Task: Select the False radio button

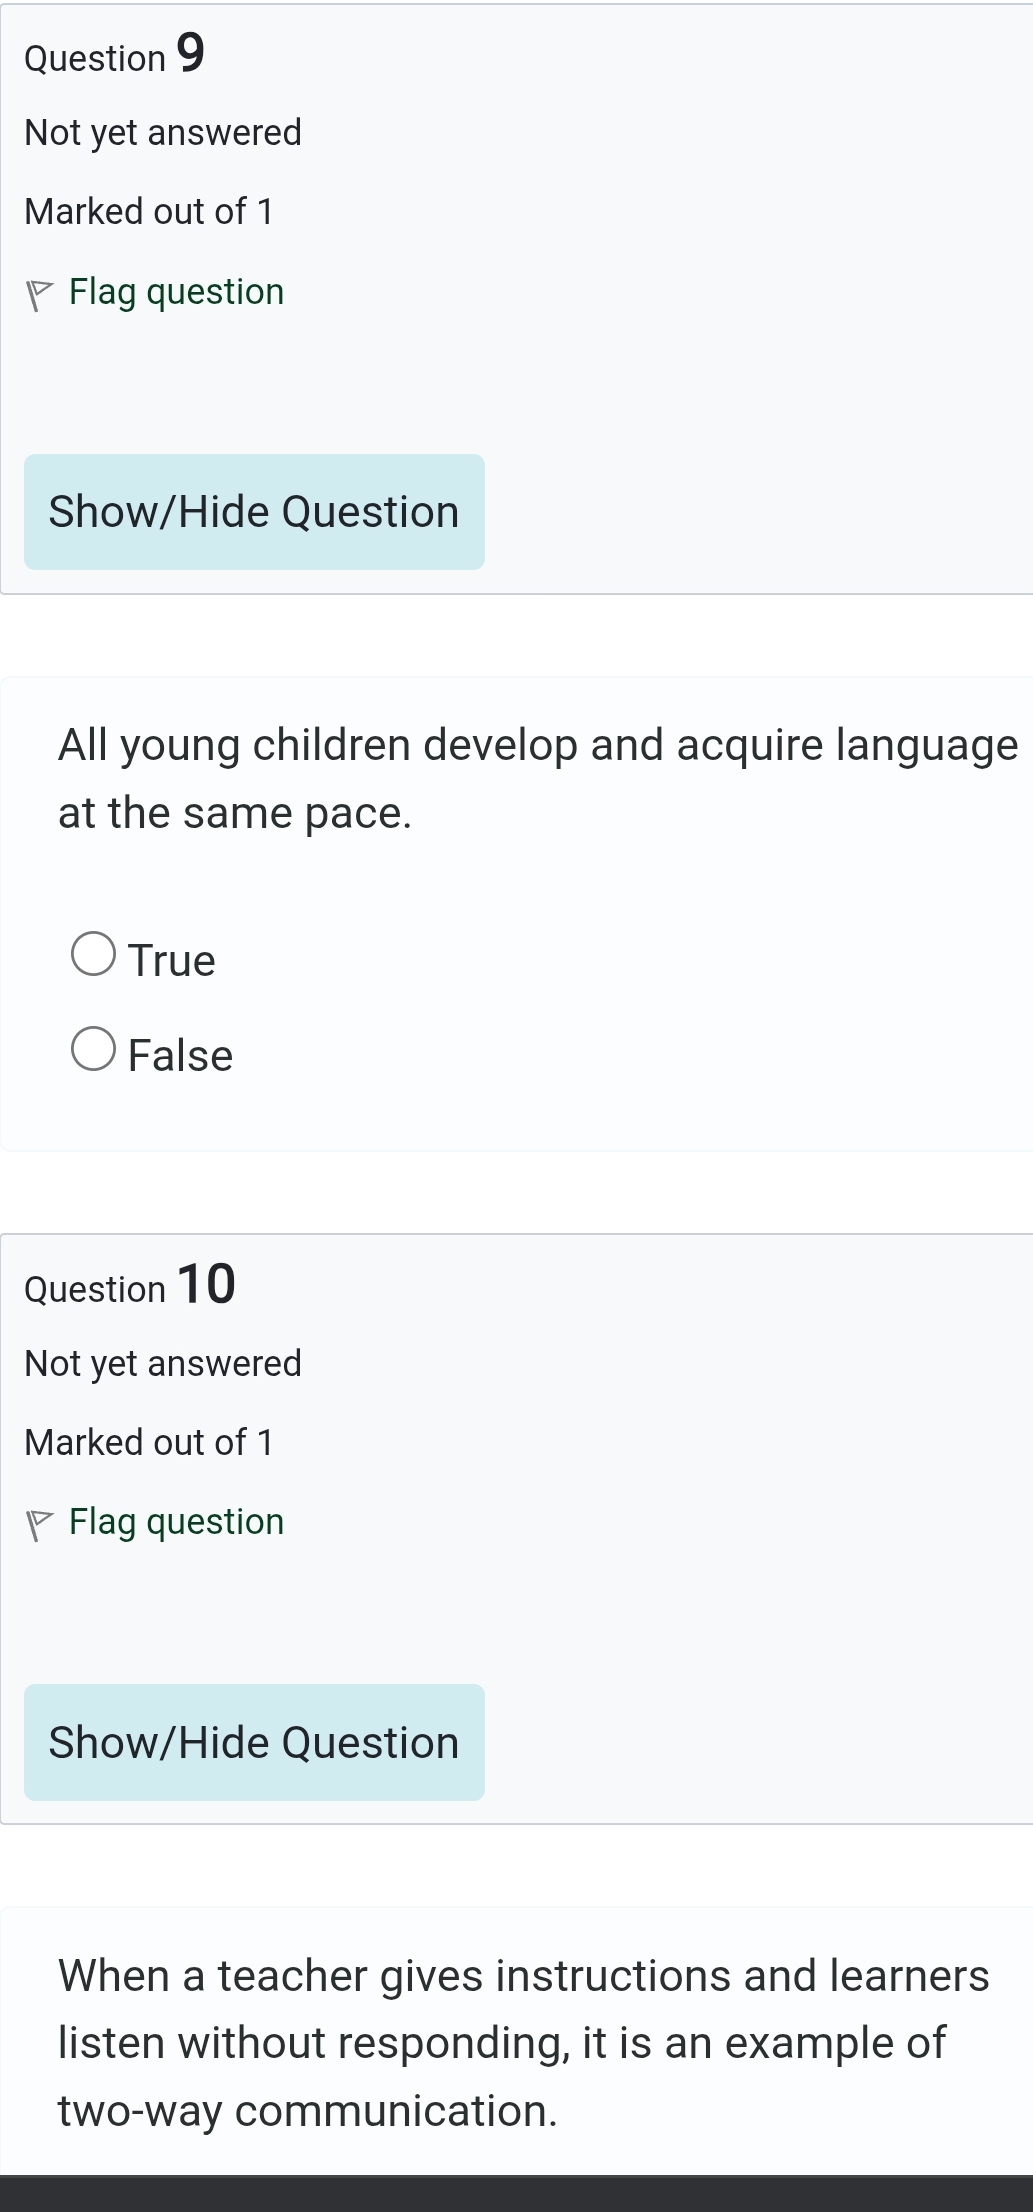Action: click(x=95, y=1051)
